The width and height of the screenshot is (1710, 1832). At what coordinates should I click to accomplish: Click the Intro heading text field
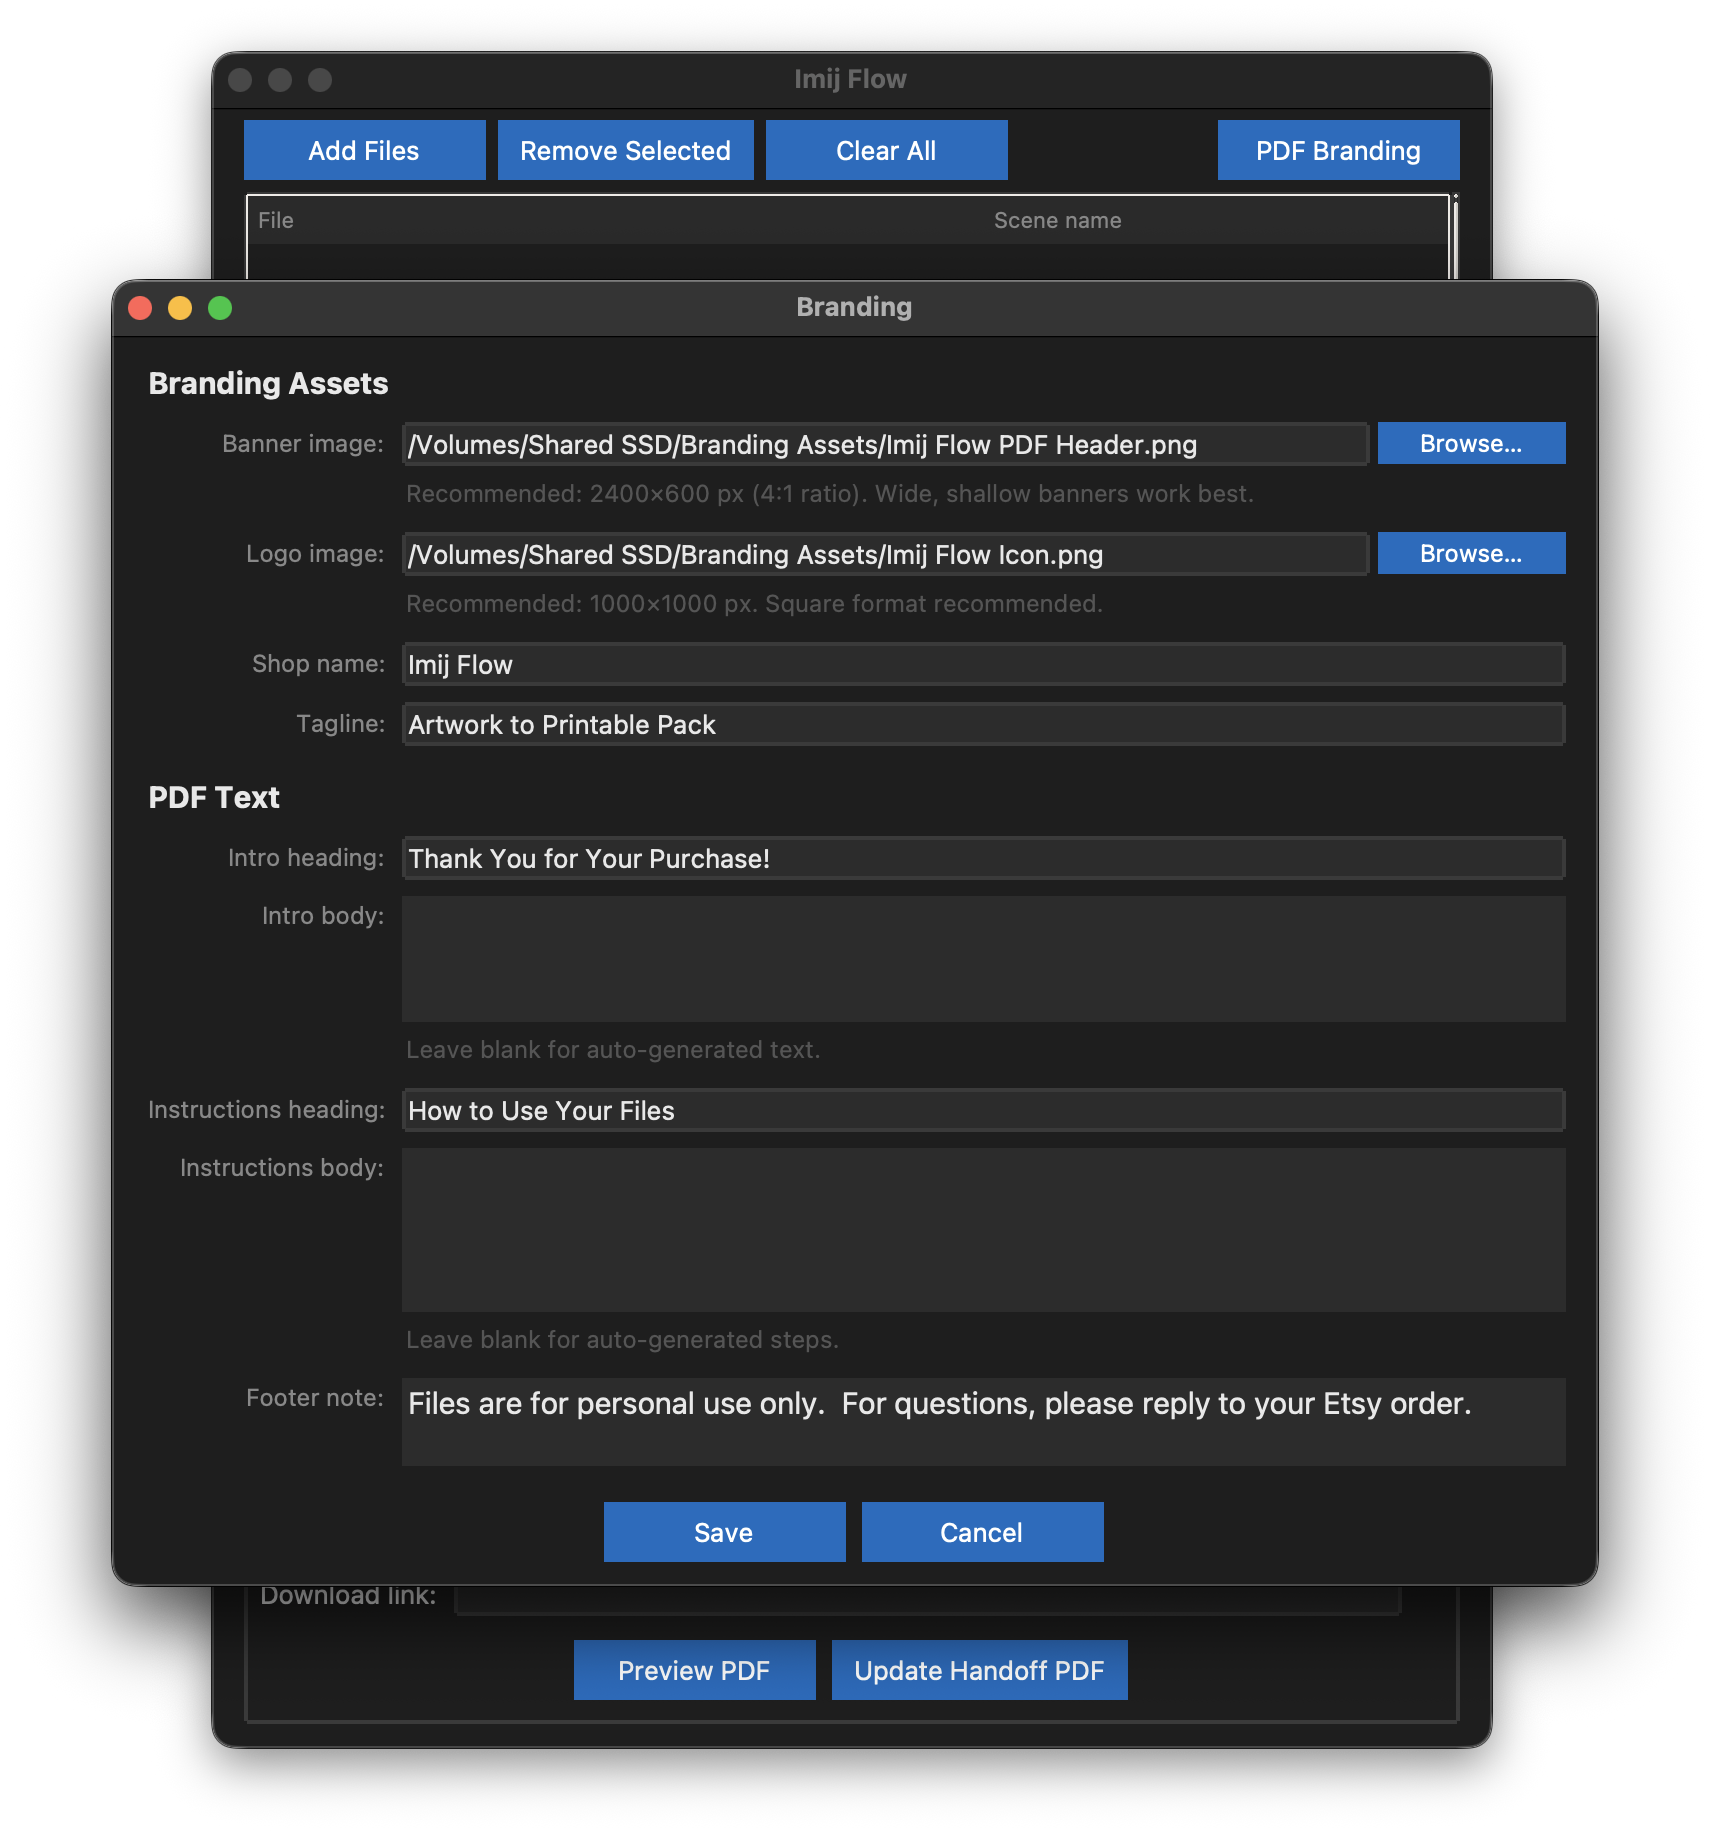click(982, 857)
